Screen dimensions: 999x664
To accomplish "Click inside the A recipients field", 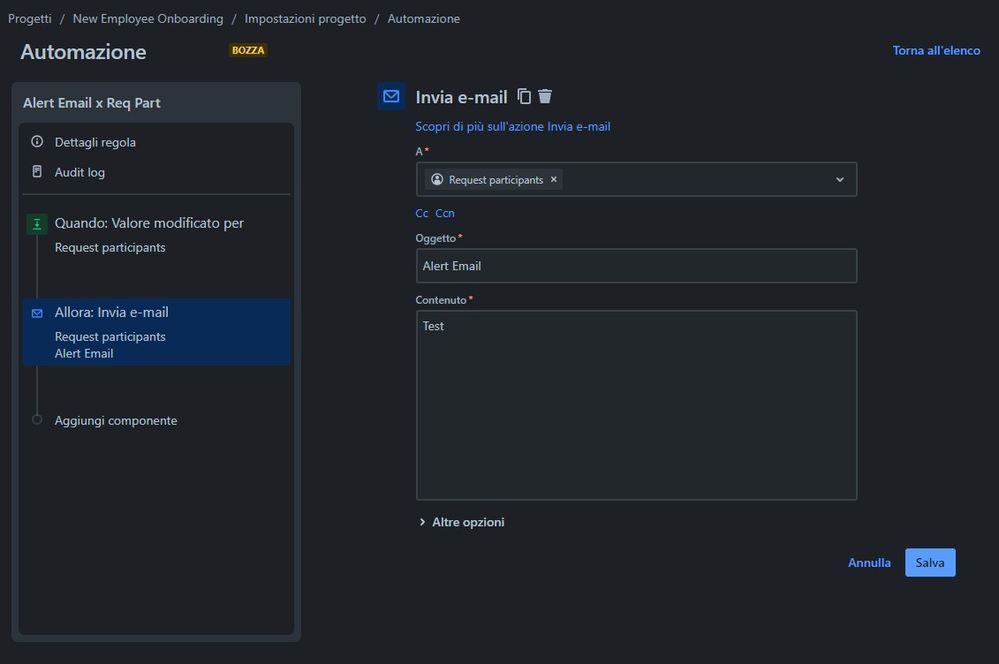I will (636, 179).
